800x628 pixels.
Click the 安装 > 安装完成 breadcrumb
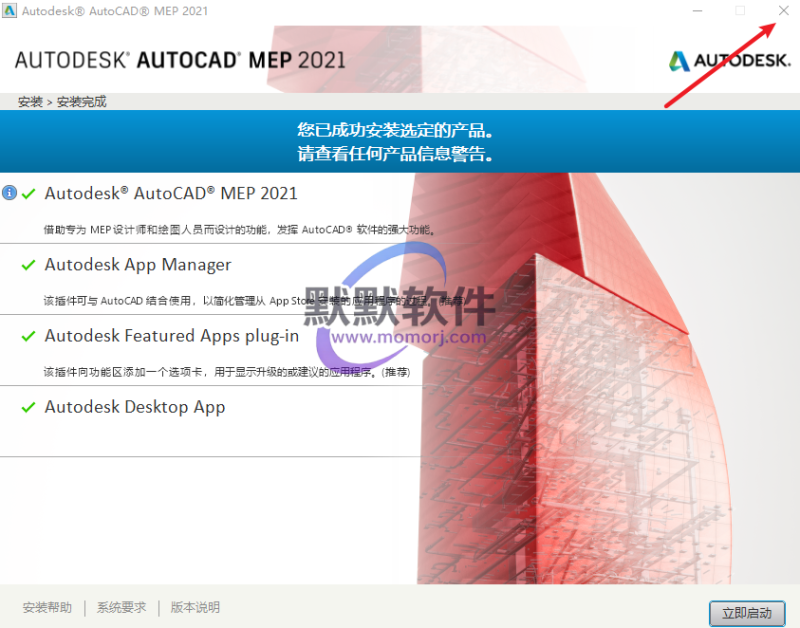click(62, 101)
